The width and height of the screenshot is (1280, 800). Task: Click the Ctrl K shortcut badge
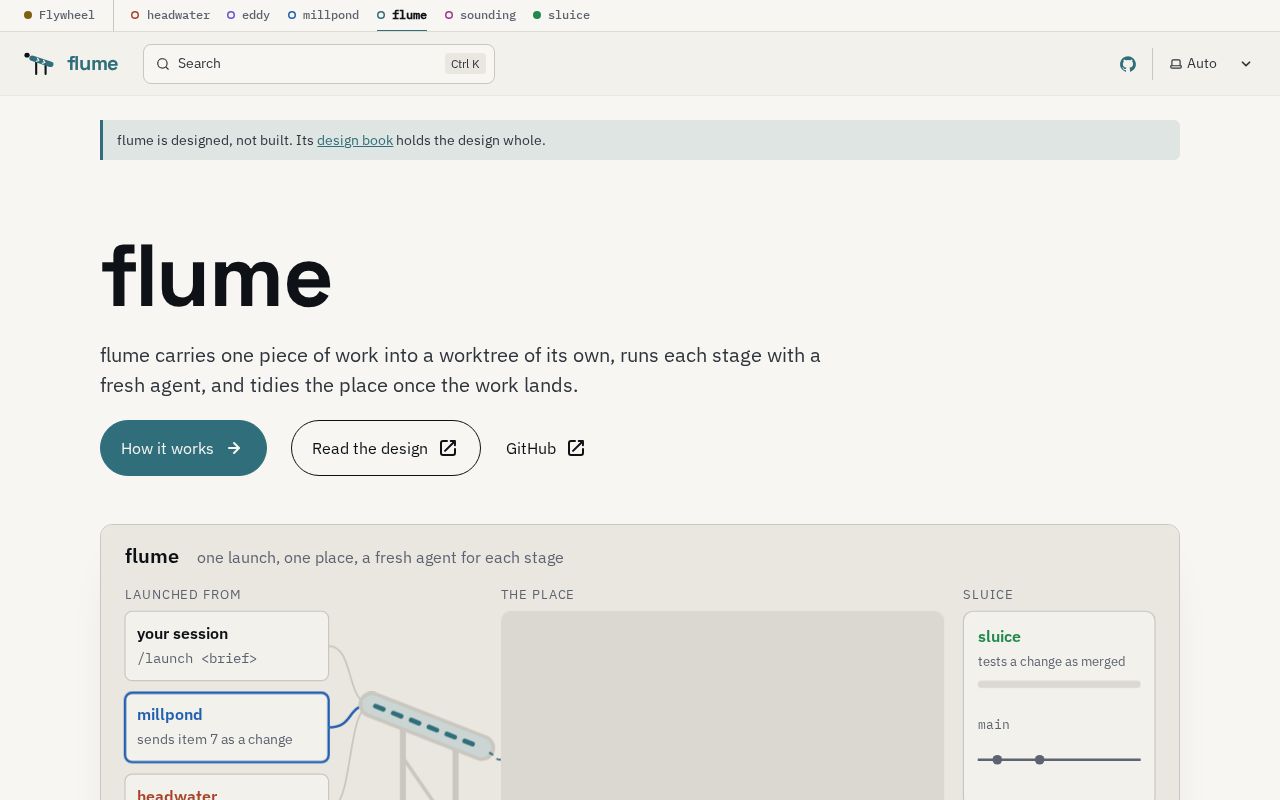tap(465, 64)
